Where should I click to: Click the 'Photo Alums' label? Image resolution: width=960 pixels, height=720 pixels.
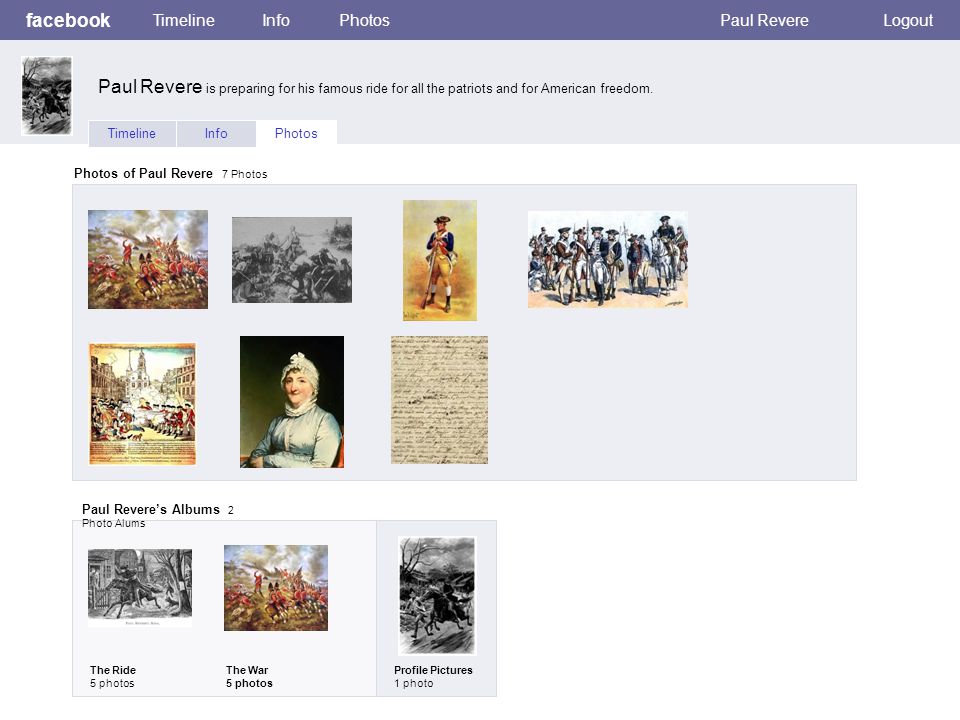click(113, 523)
